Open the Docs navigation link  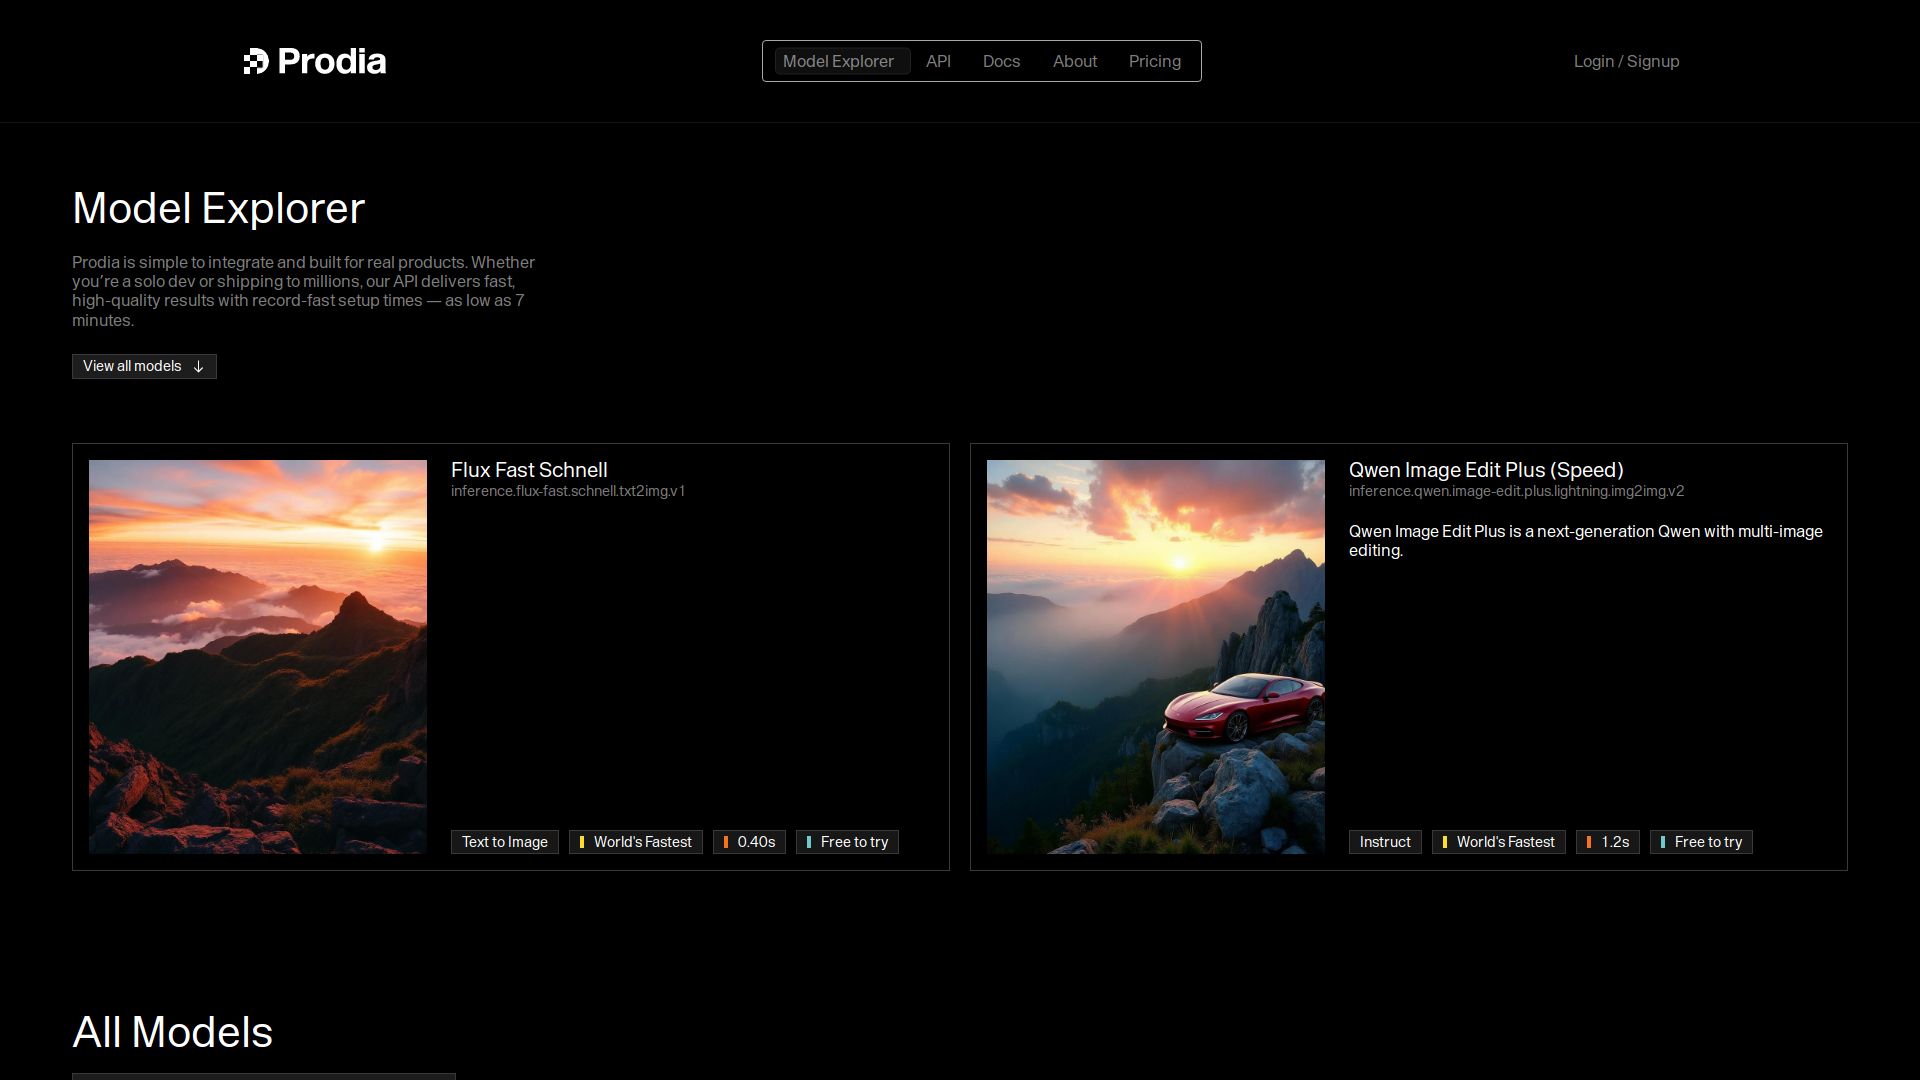[1001, 61]
